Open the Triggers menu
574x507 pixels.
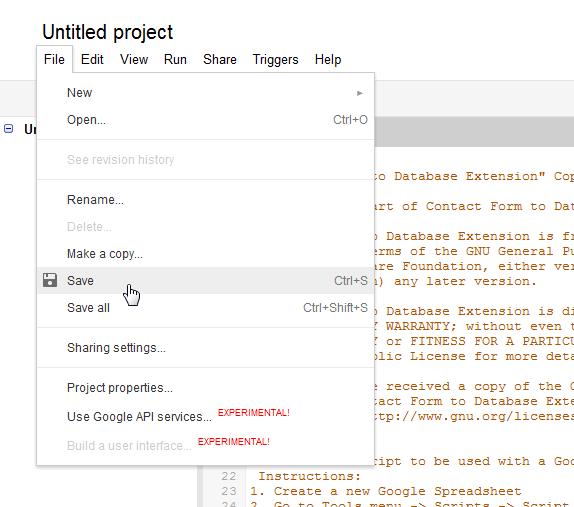point(275,59)
